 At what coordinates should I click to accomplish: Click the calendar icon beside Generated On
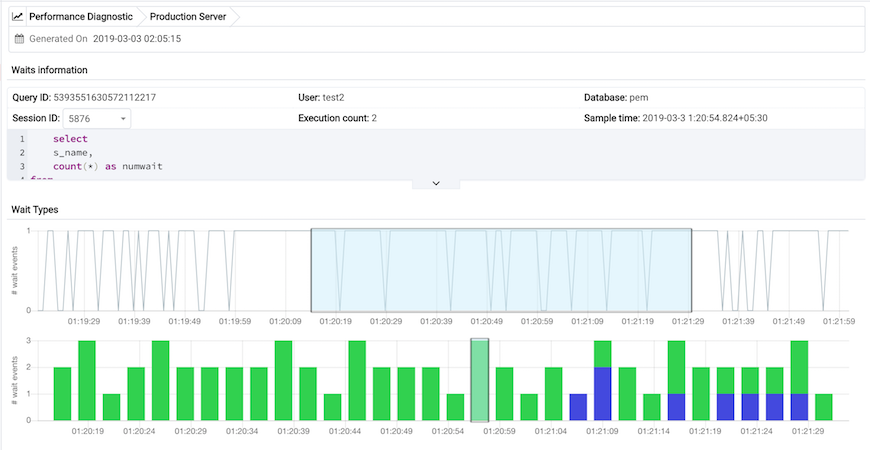pyautogui.click(x=19, y=39)
